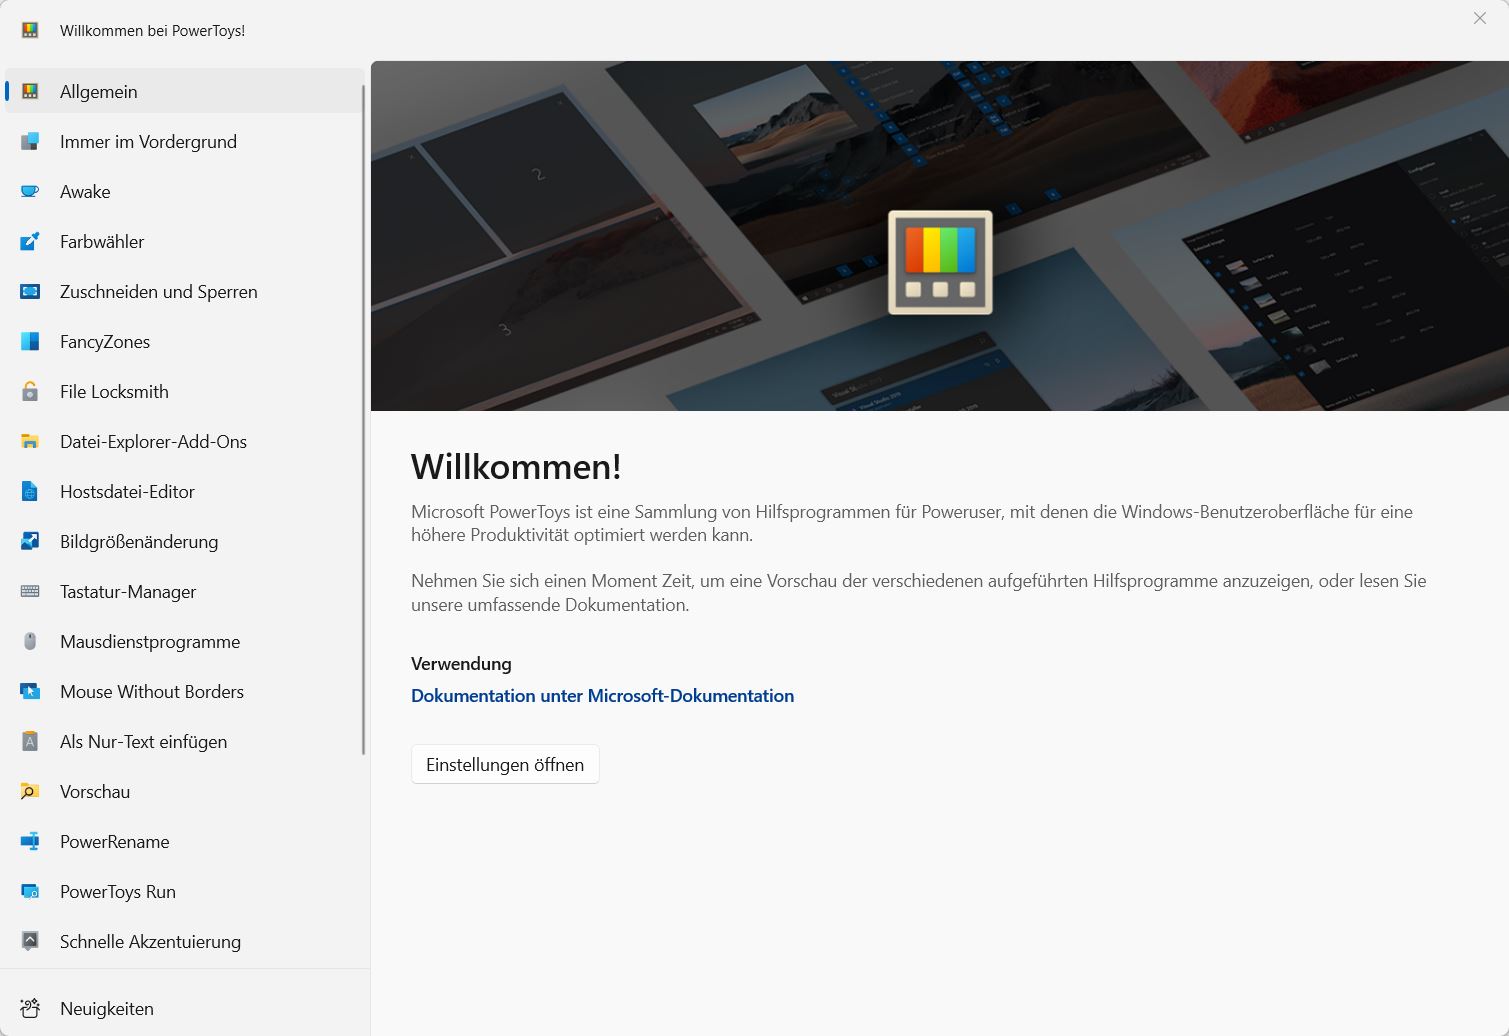Open the Immer im Vordergrund page
This screenshot has width=1509, height=1036.
[x=184, y=141]
